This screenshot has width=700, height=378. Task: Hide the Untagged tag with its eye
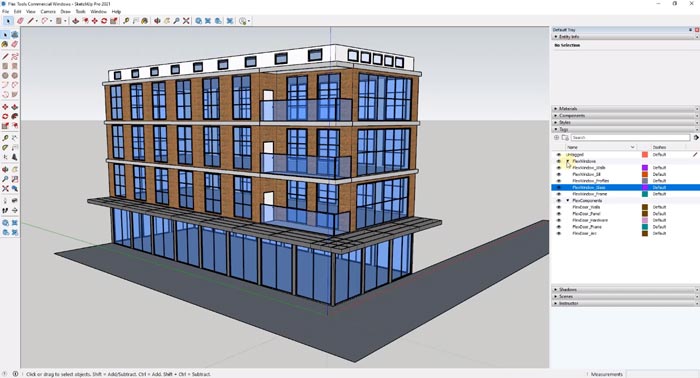(558, 154)
